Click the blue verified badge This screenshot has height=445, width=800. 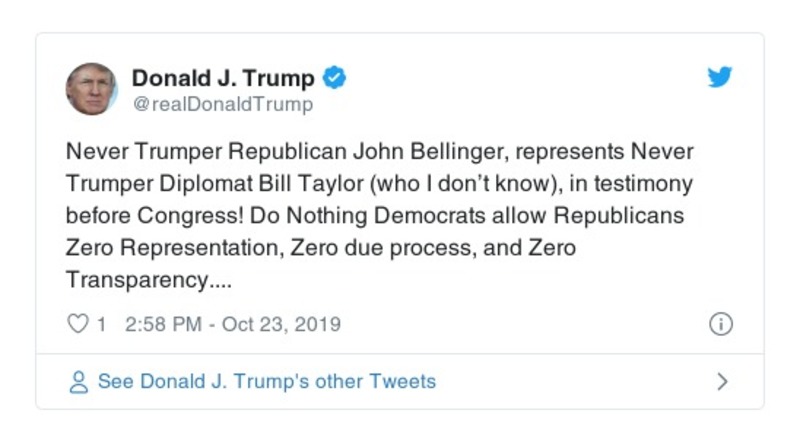coord(335,78)
